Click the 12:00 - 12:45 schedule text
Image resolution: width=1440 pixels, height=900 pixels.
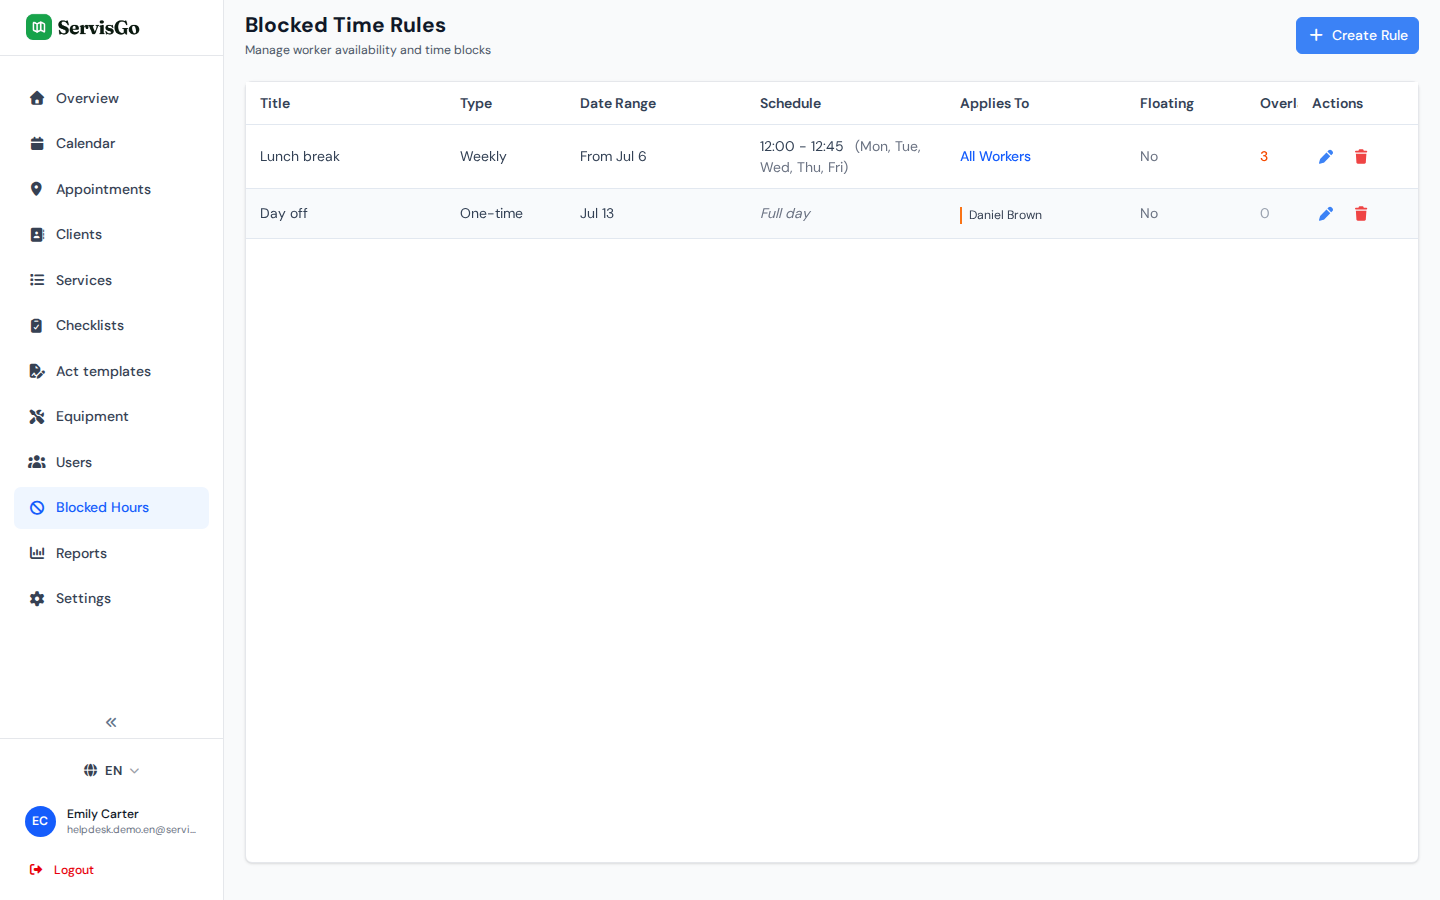tap(802, 146)
